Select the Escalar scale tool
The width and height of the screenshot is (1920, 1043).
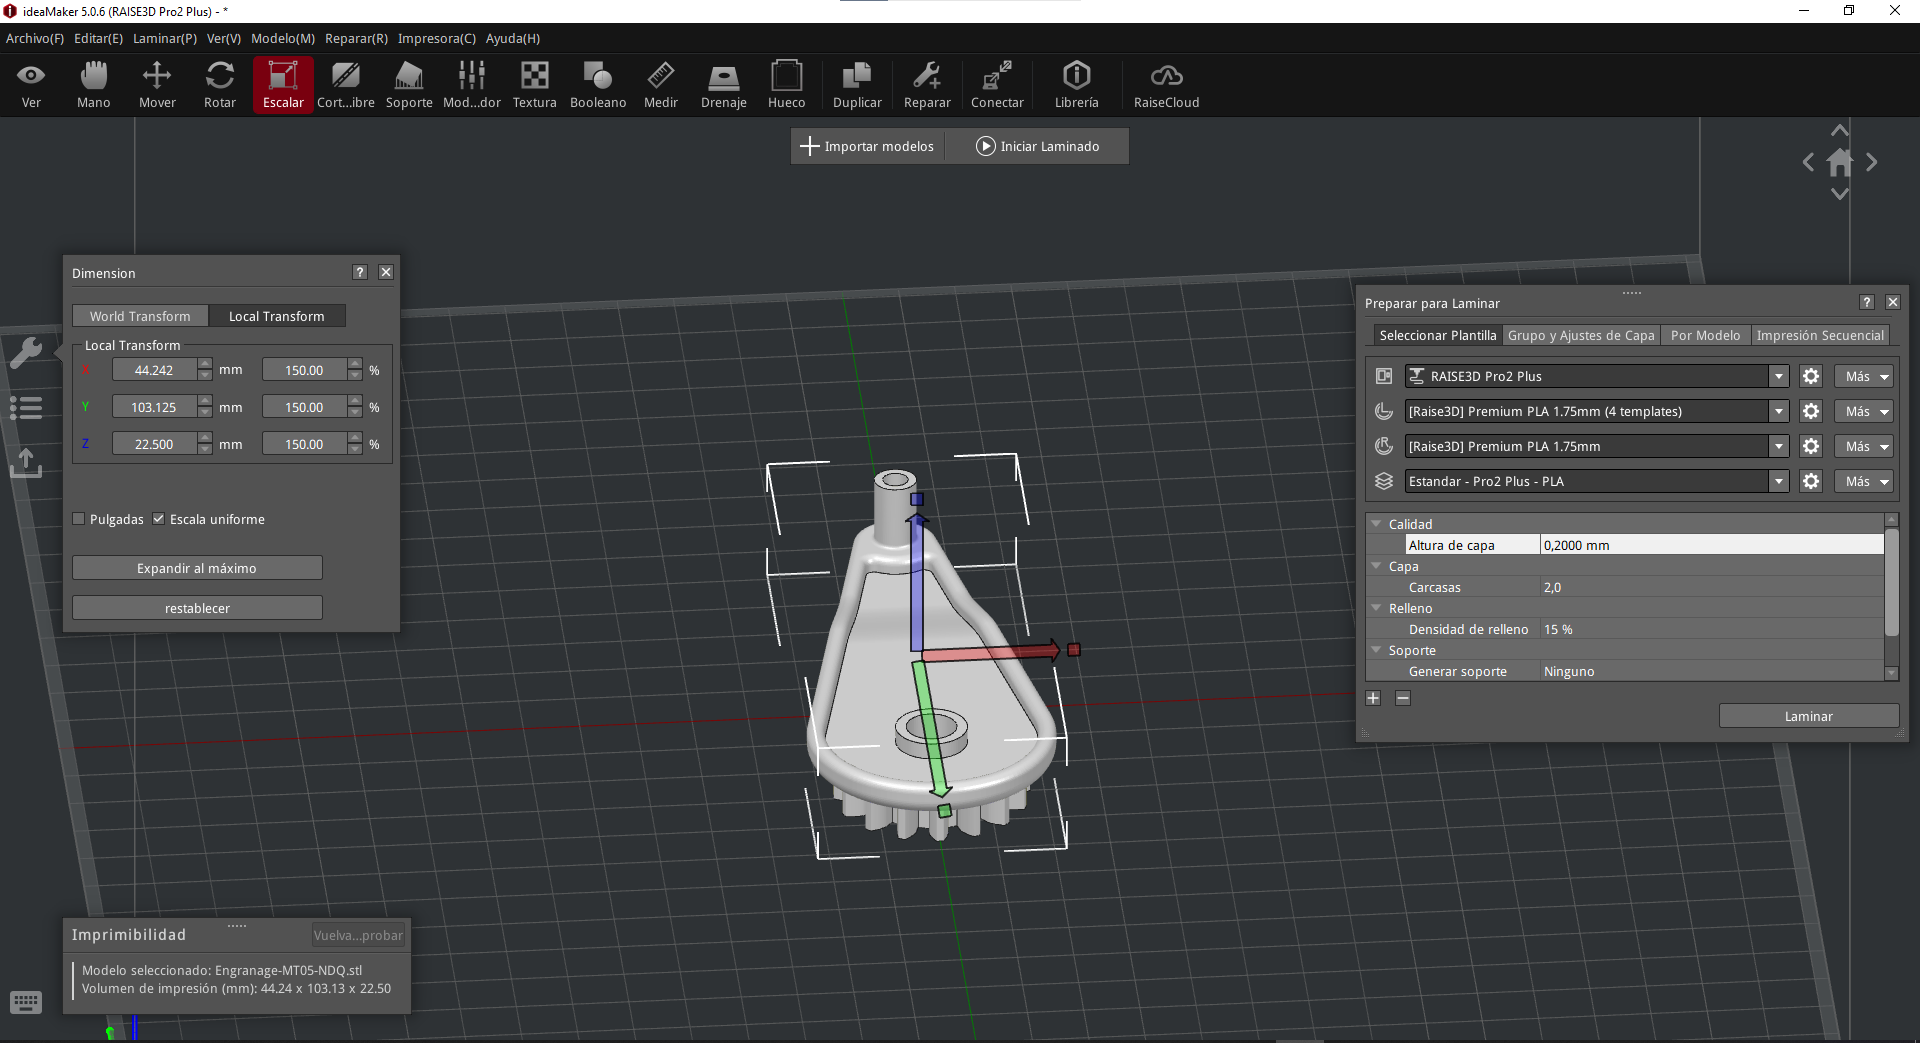pyautogui.click(x=283, y=85)
